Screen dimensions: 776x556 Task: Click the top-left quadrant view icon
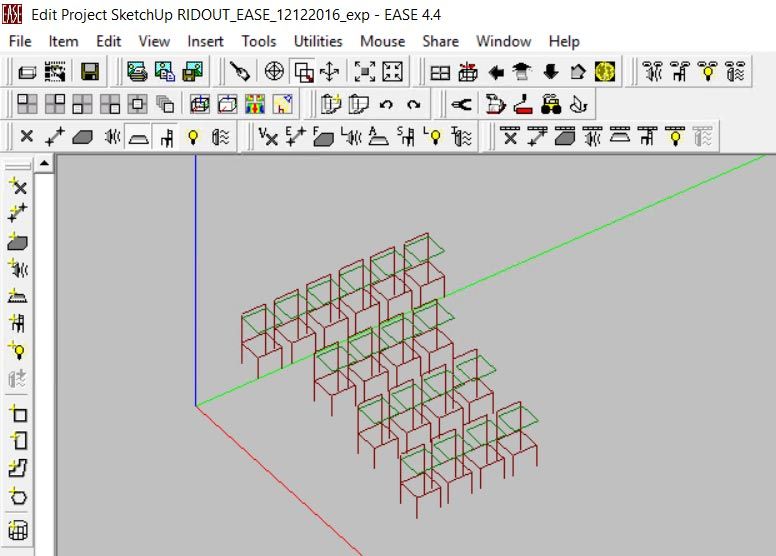27,104
